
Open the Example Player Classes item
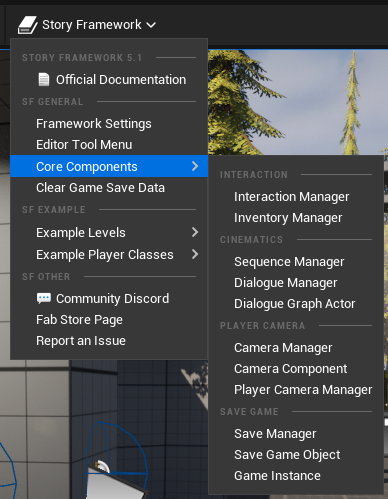point(109,255)
